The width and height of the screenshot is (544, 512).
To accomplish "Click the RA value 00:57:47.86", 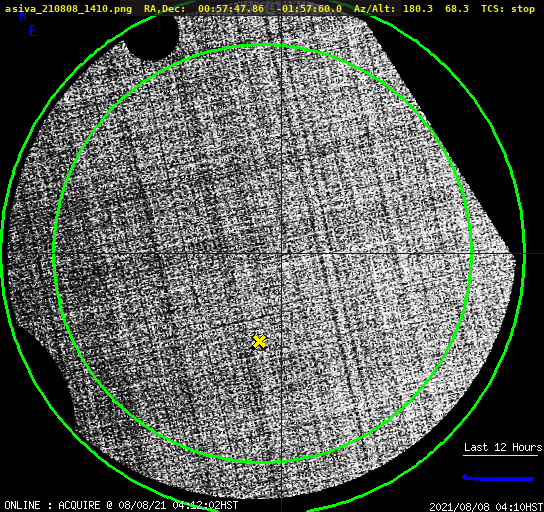I will point(231,9).
